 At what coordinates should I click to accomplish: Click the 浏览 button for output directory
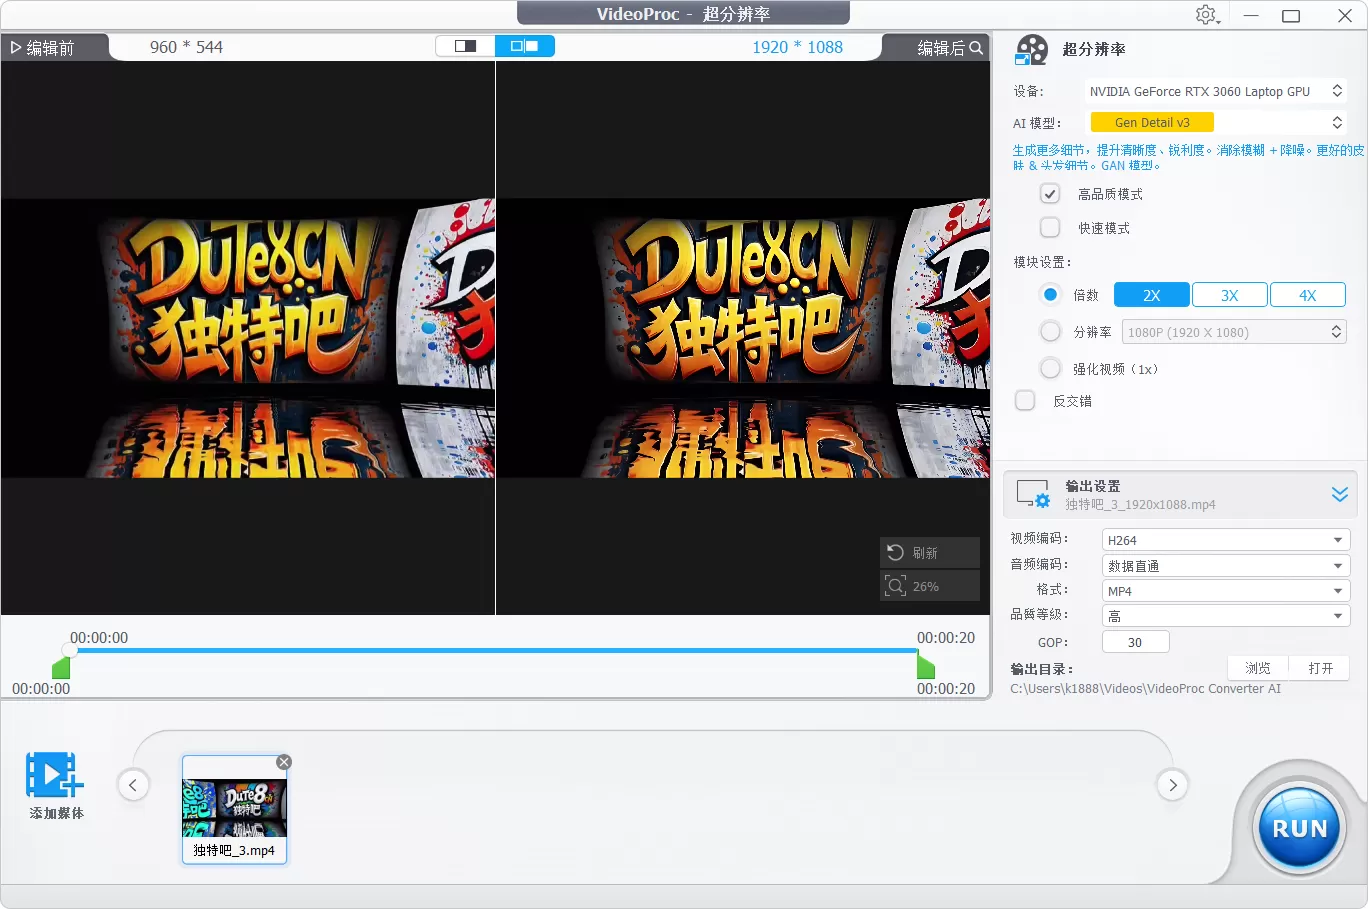coord(1257,667)
